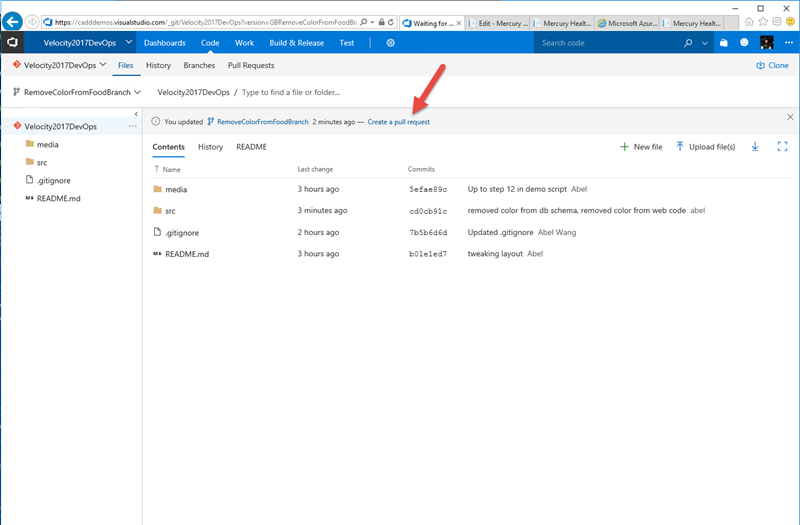
Task: Click the browser address bar URL
Action: click(204, 22)
